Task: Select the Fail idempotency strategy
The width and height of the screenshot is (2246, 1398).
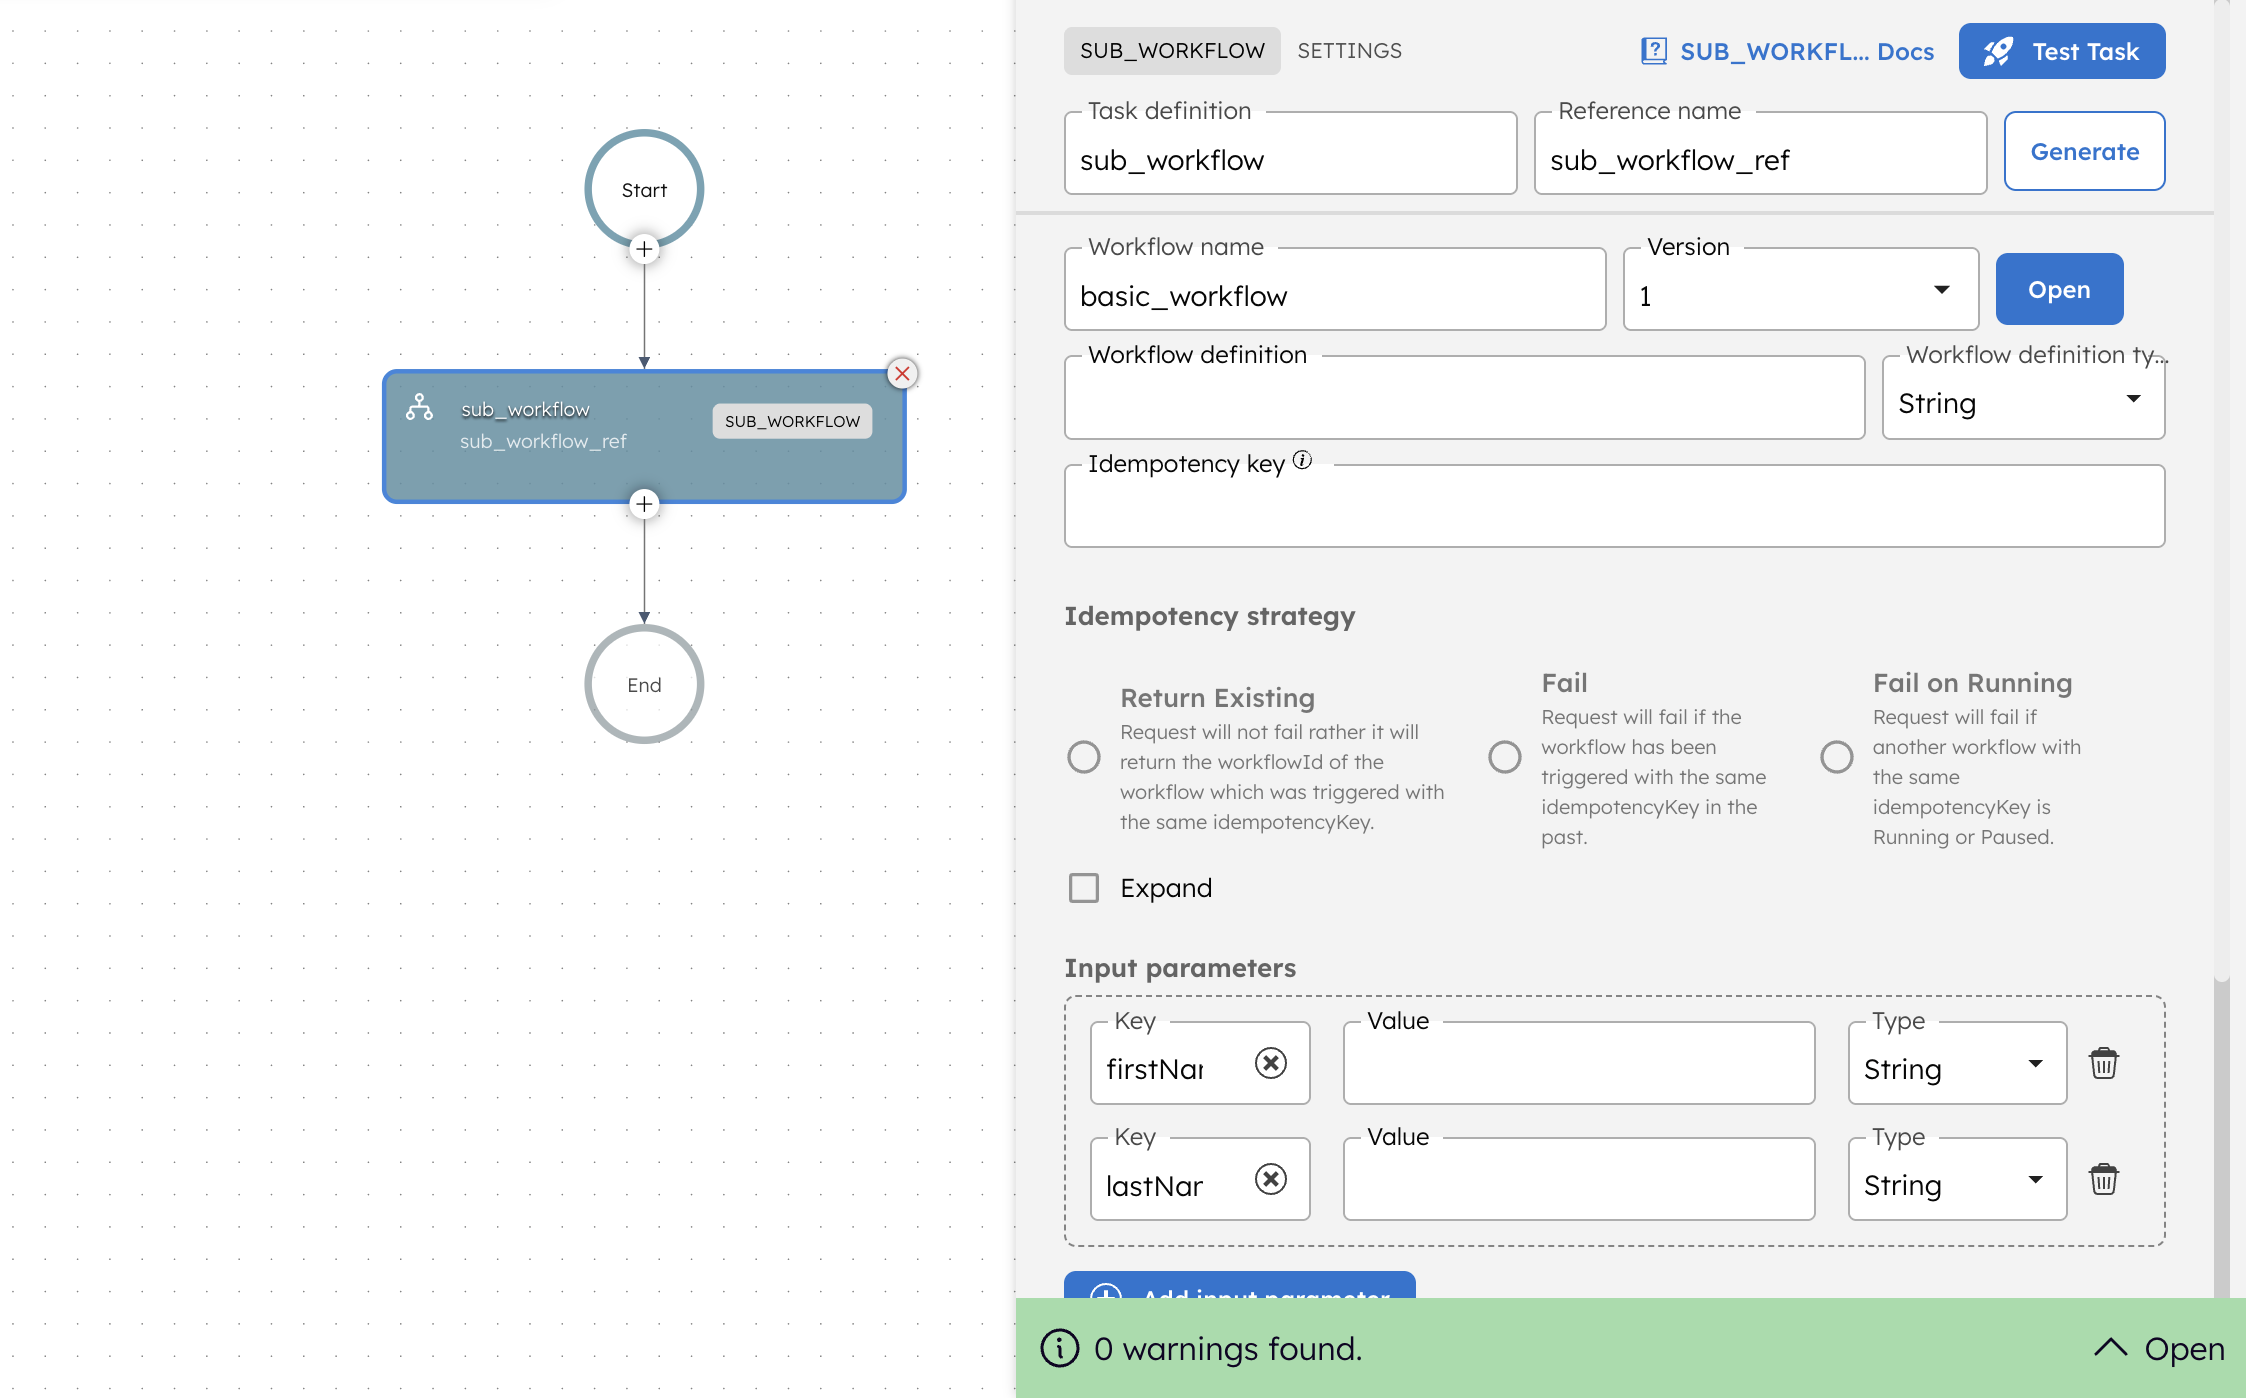Action: [1504, 757]
